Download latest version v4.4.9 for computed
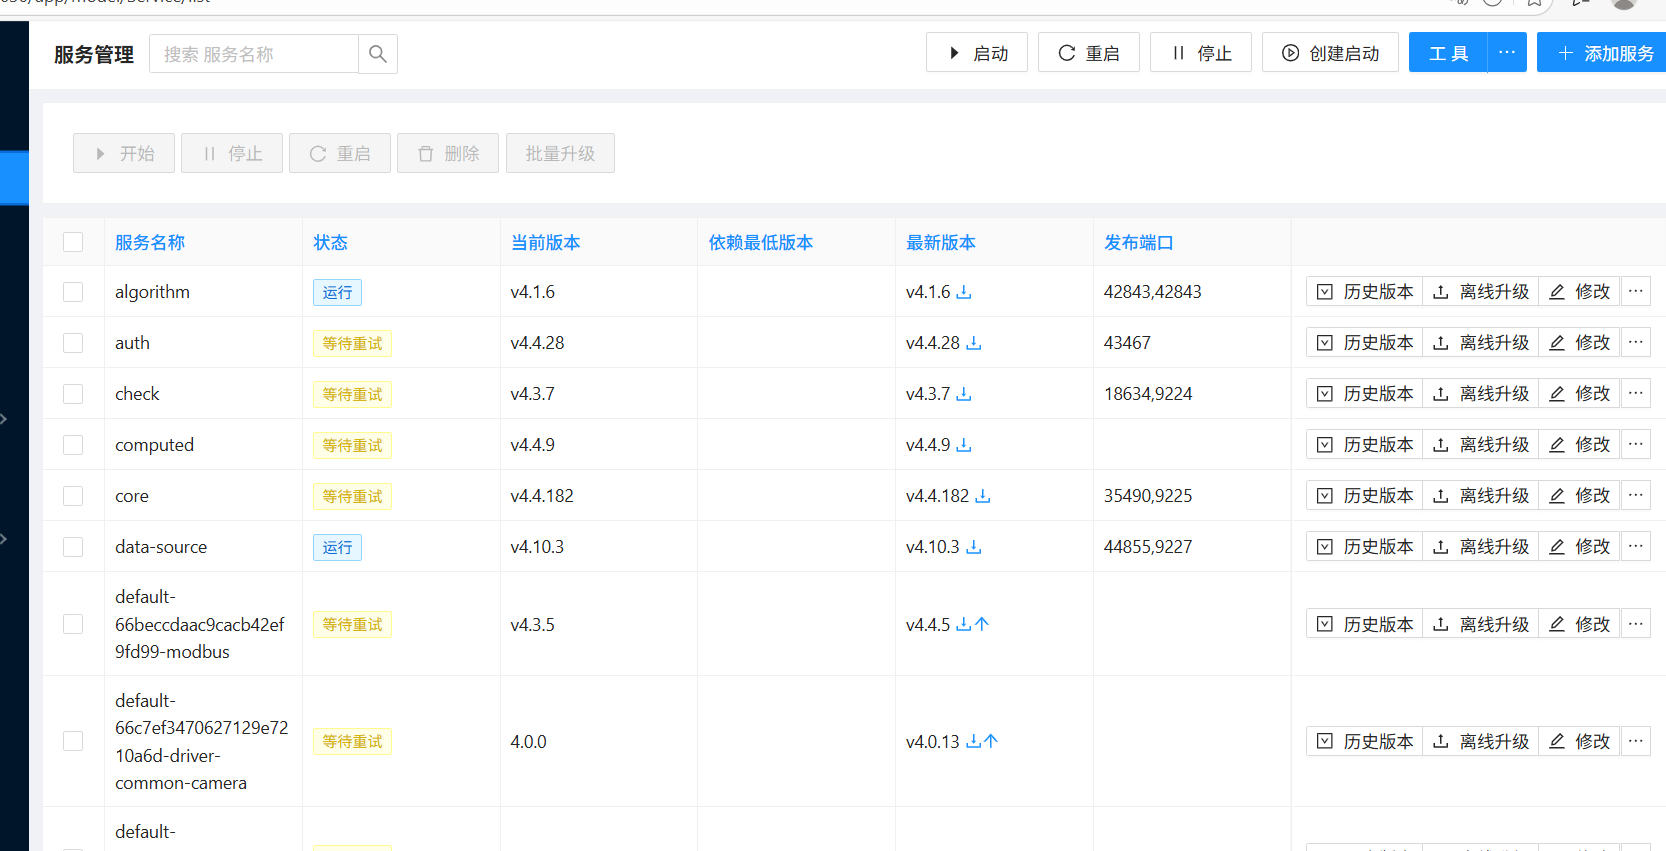 pos(964,445)
